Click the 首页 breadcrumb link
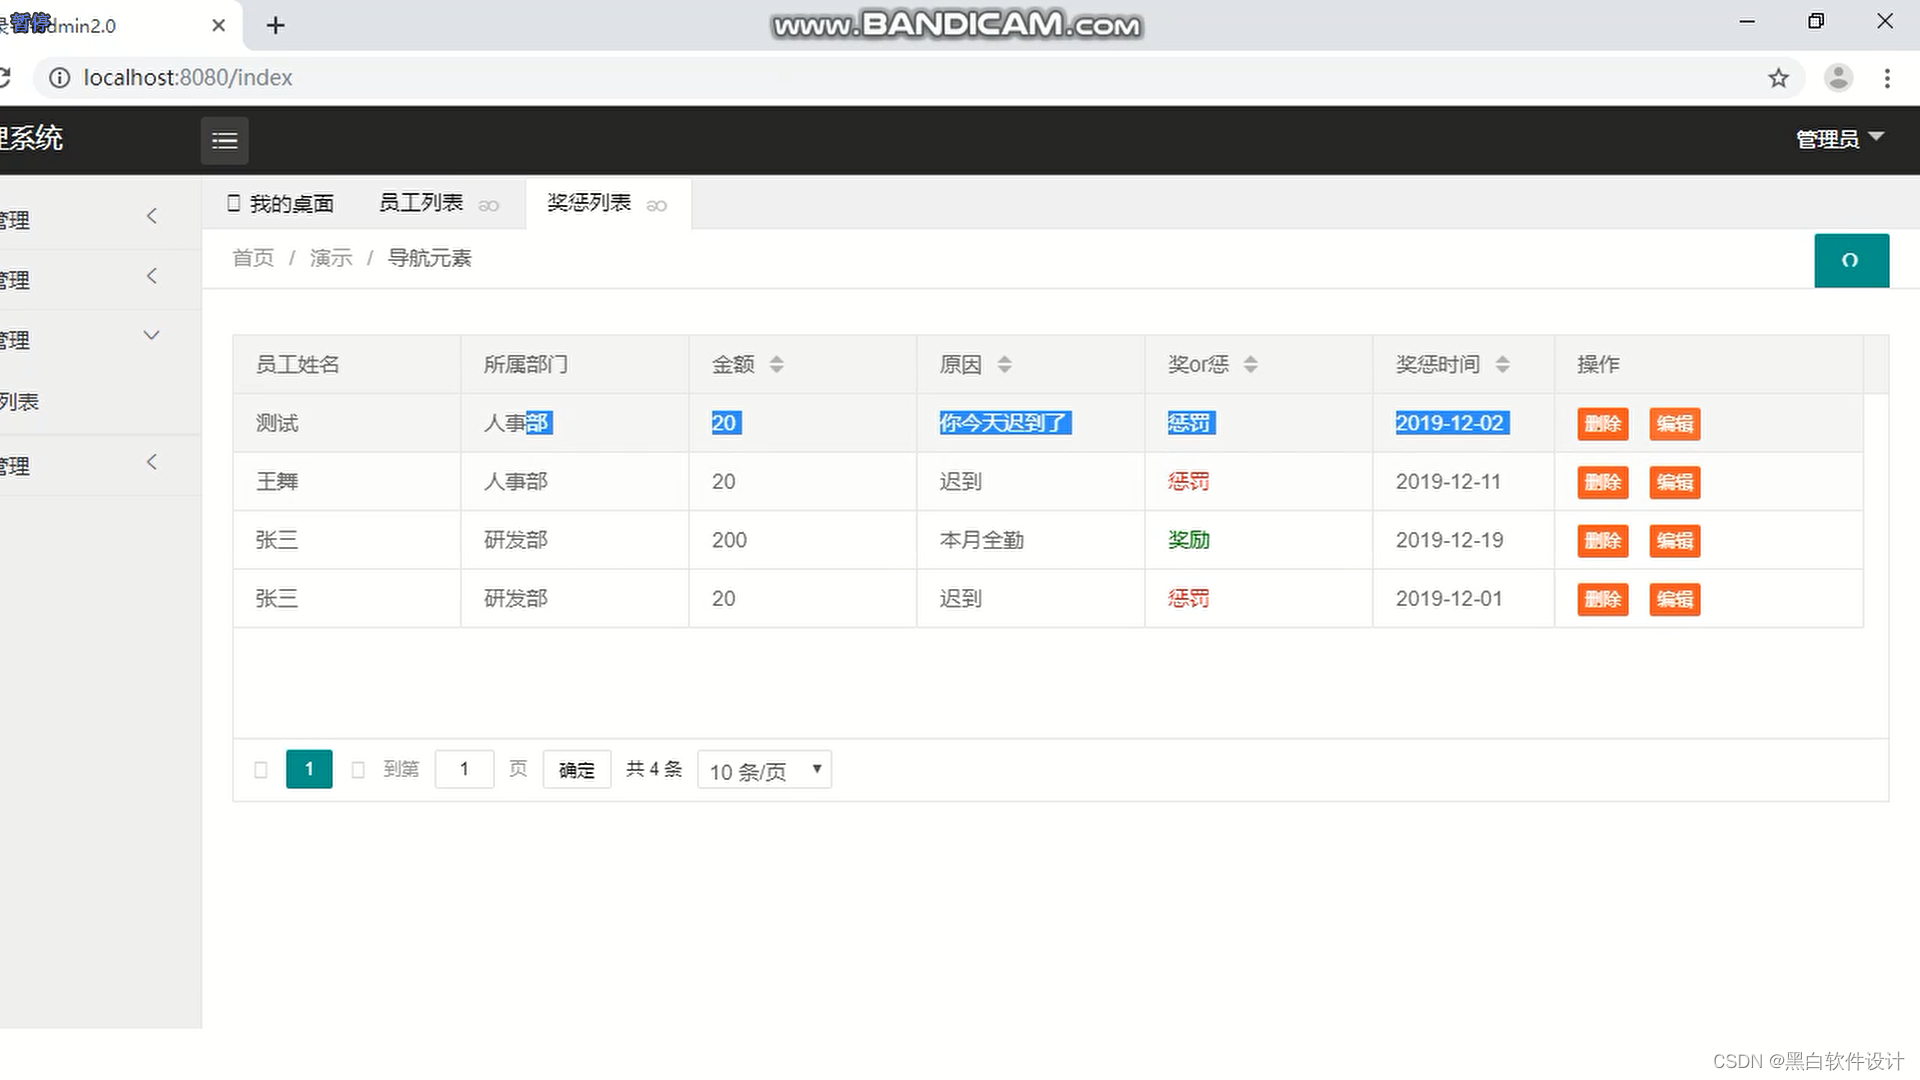 tap(253, 258)
